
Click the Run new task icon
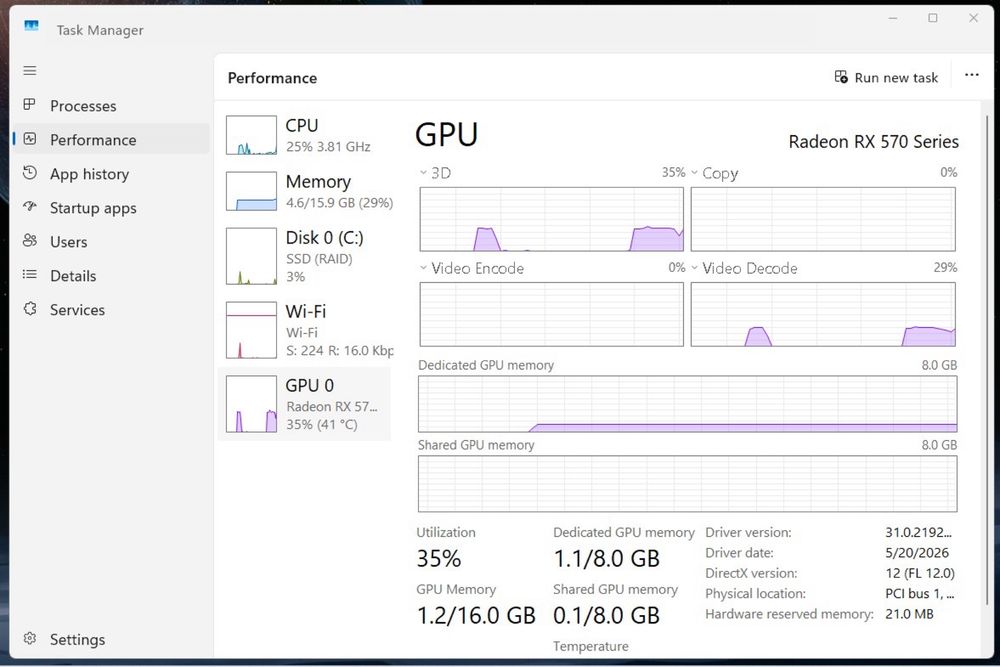[841, 77]
